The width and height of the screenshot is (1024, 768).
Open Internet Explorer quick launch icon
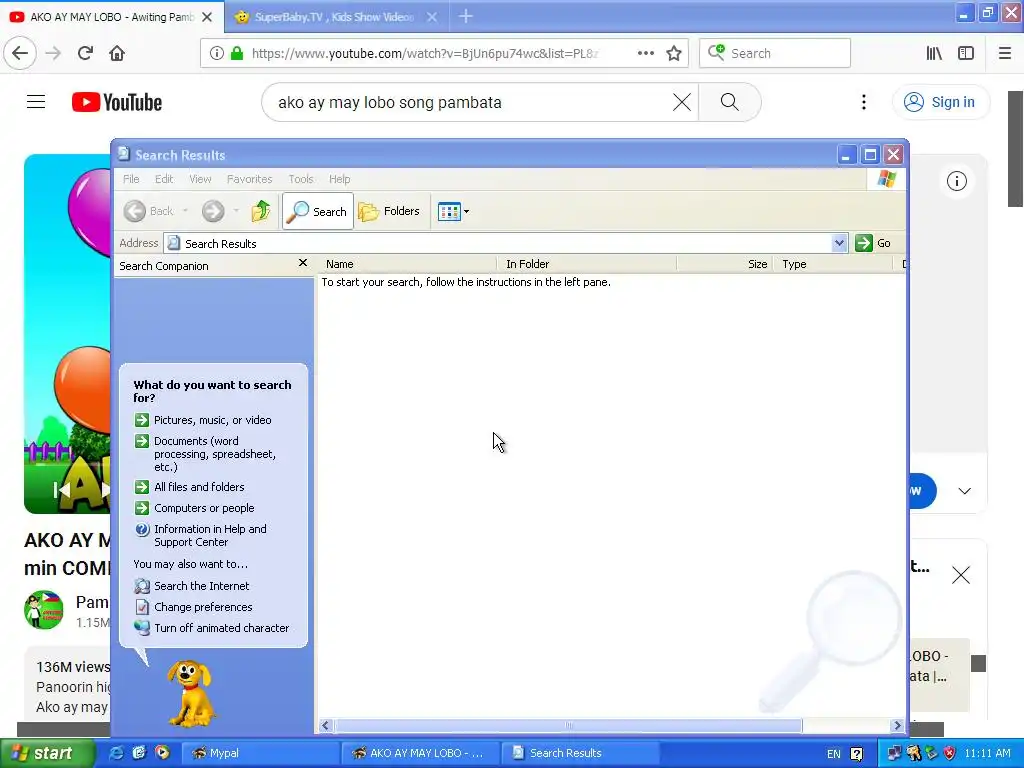117,753
